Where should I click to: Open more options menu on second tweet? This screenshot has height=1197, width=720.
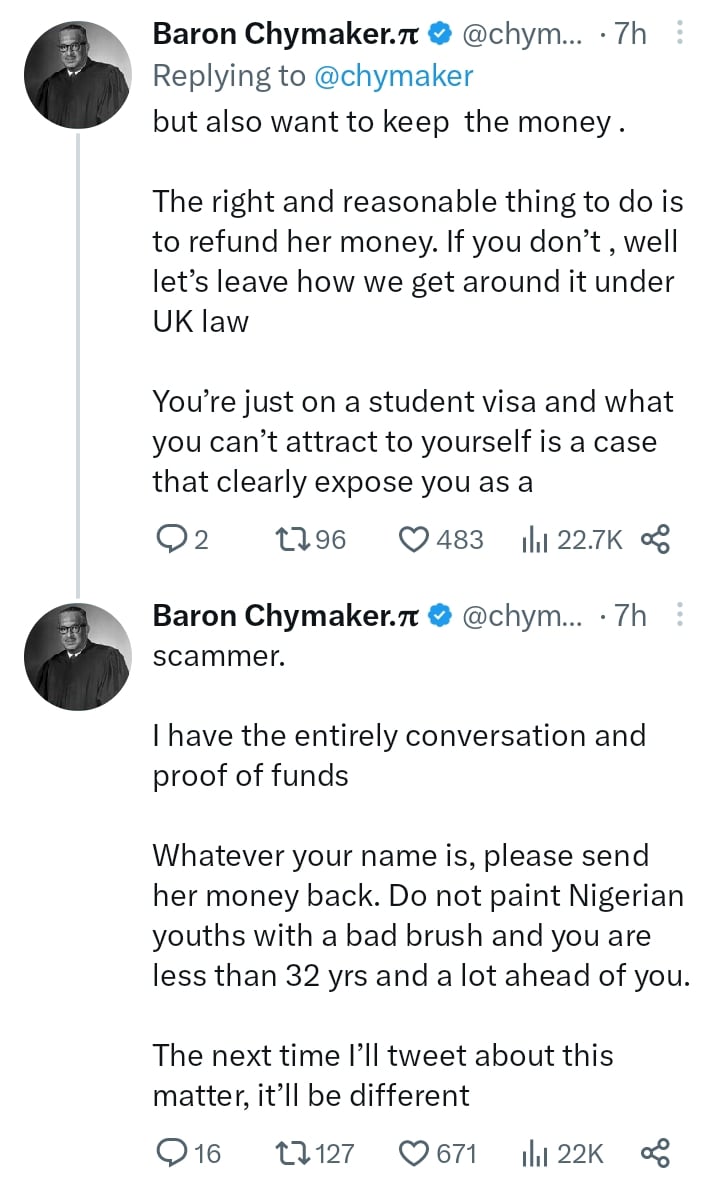pyautogui.click(x=680, y=615)
